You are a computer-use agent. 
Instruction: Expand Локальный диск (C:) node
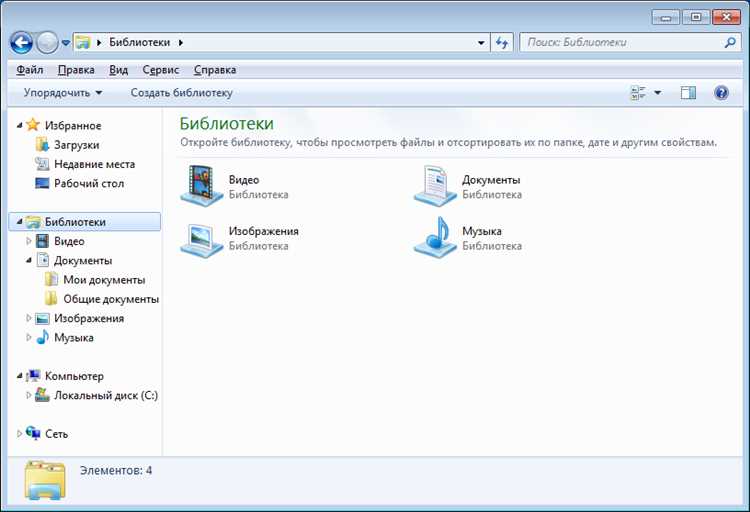29,395
